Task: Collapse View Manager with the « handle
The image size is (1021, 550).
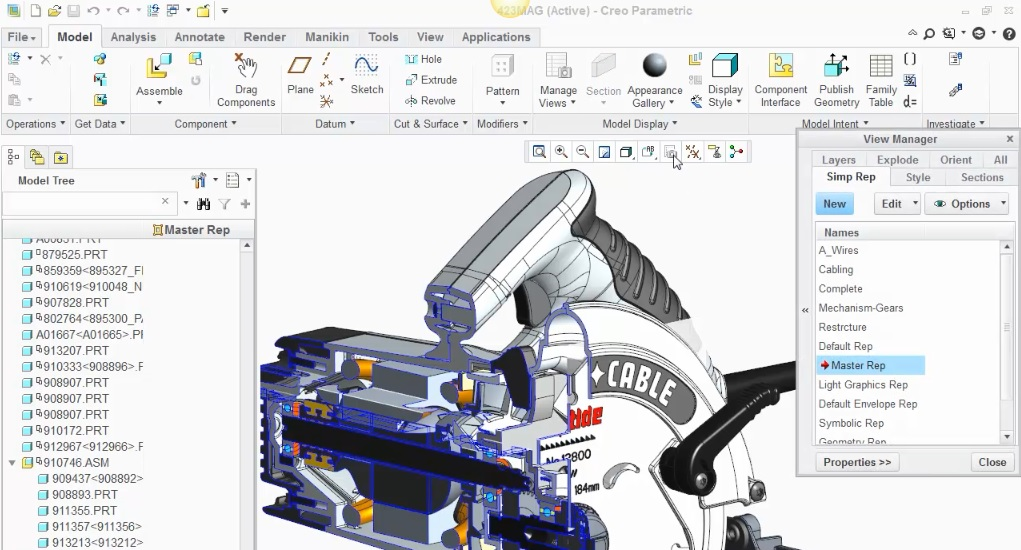Action: (805, 310)
